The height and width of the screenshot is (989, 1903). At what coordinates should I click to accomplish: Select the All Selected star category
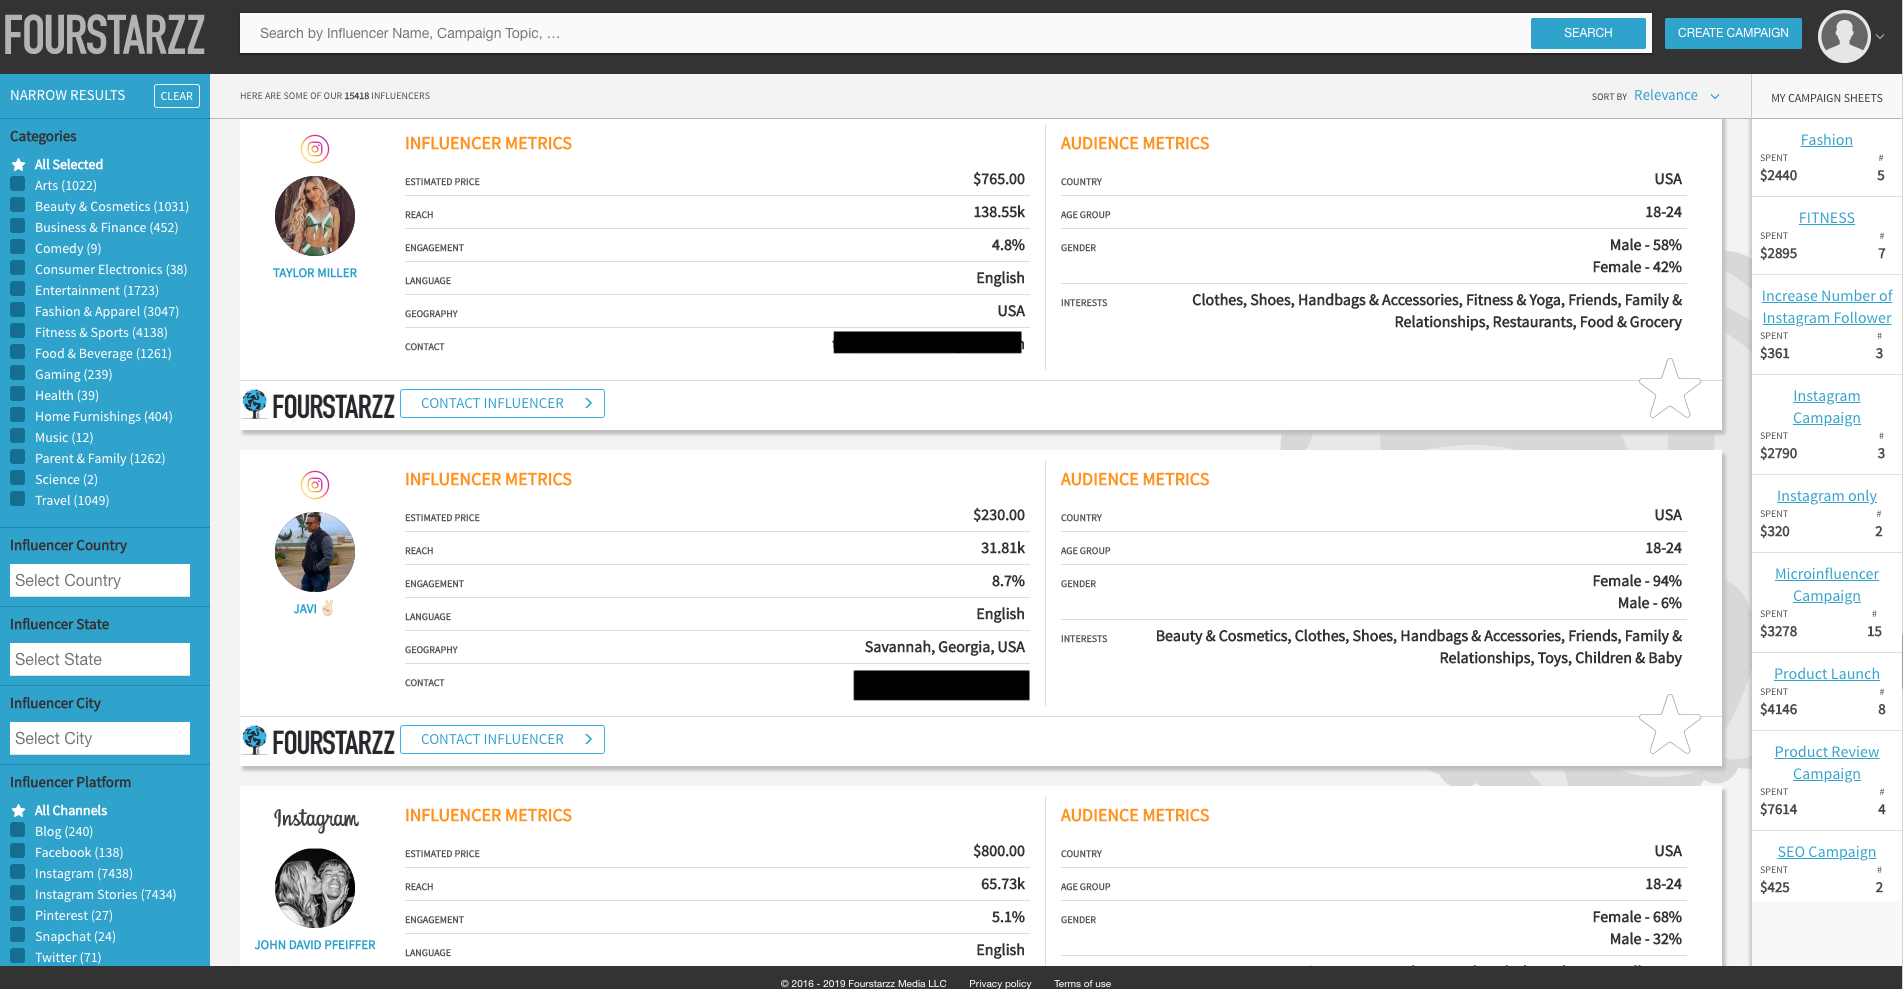point(18,165)
